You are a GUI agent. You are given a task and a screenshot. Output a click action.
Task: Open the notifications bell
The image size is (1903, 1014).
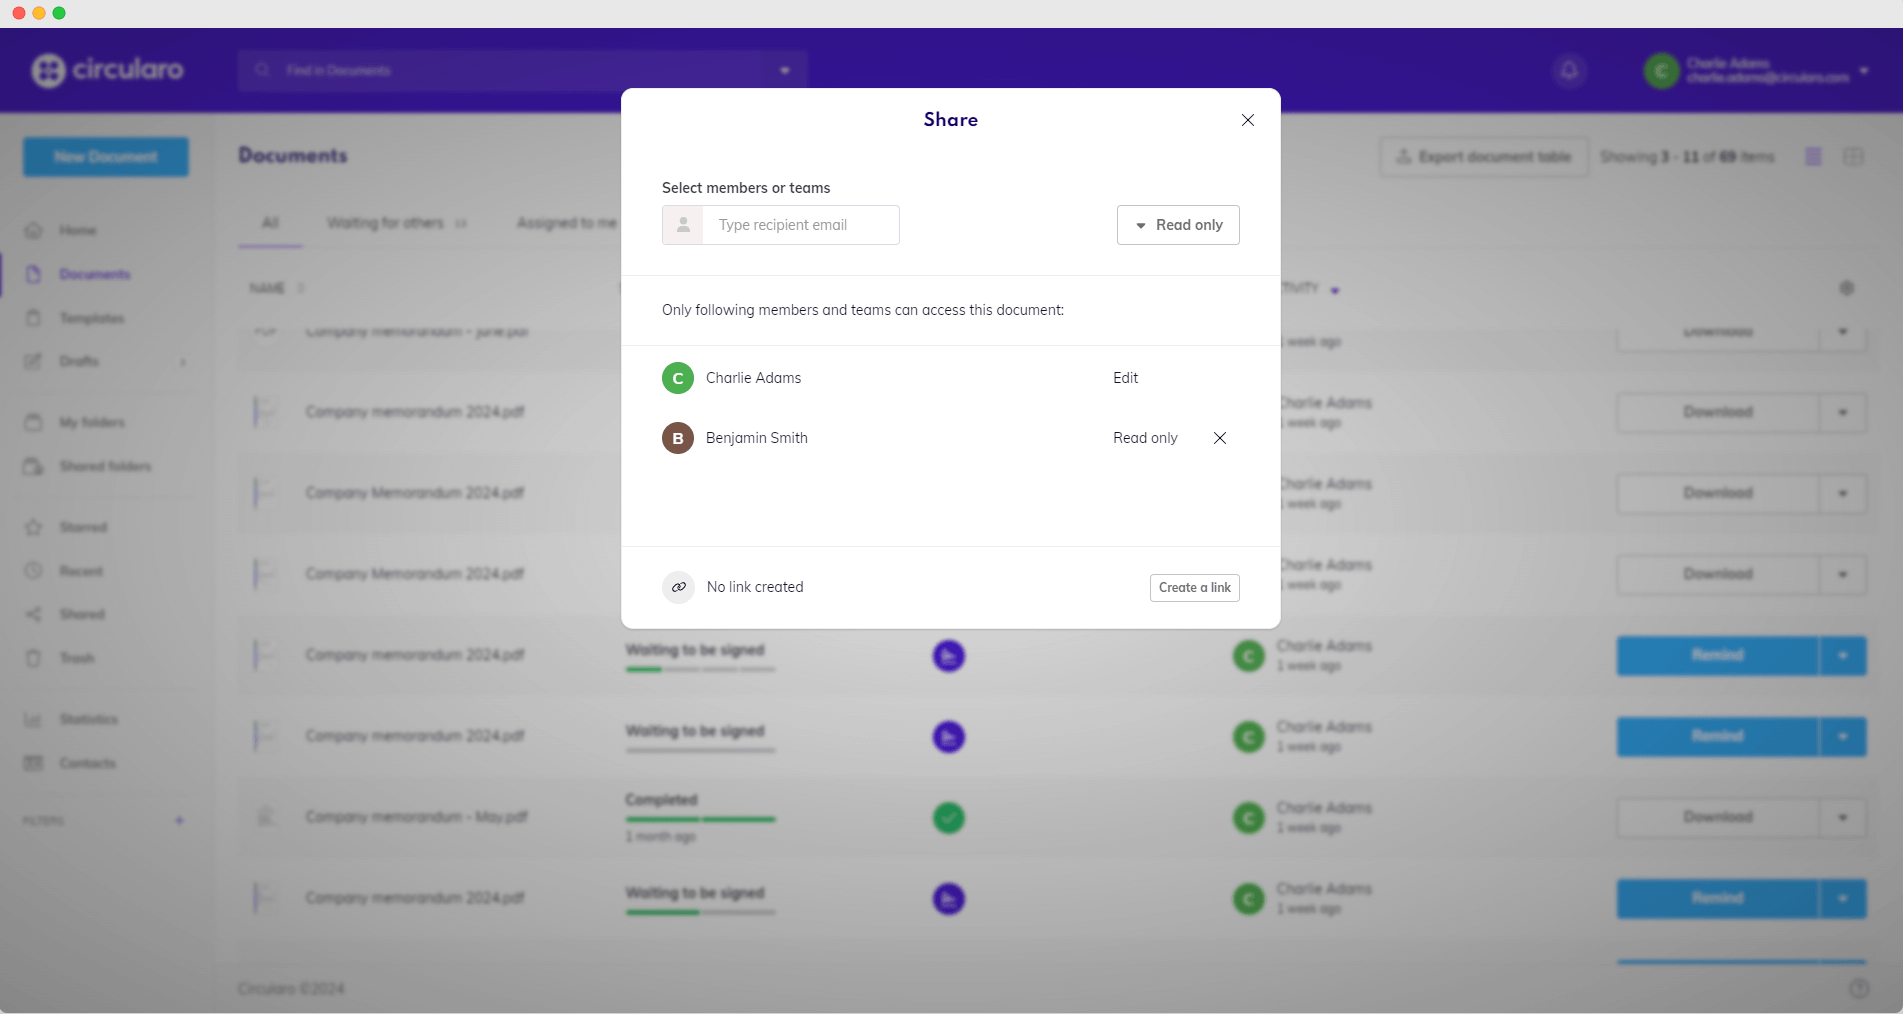tap(1569, 71)
